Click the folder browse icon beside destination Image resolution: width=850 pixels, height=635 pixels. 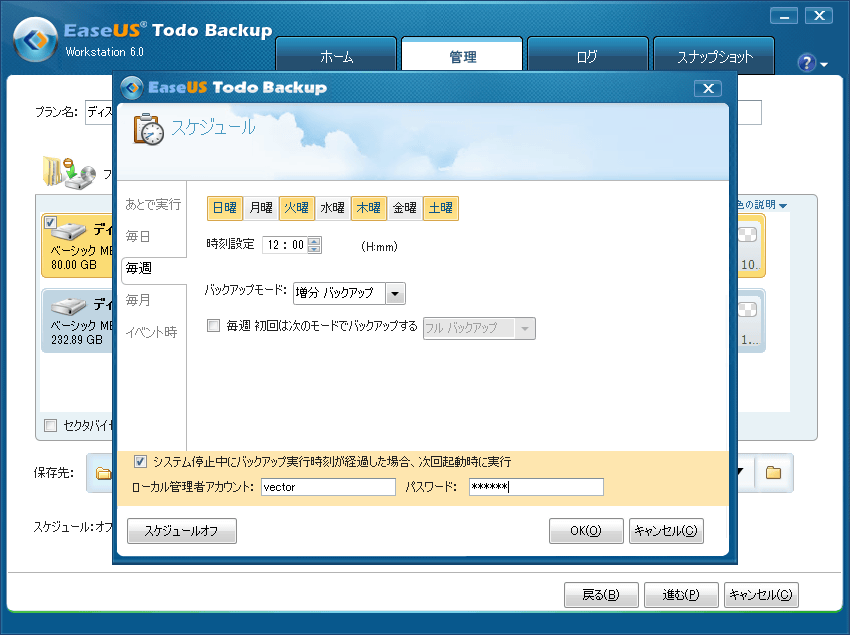773,473
